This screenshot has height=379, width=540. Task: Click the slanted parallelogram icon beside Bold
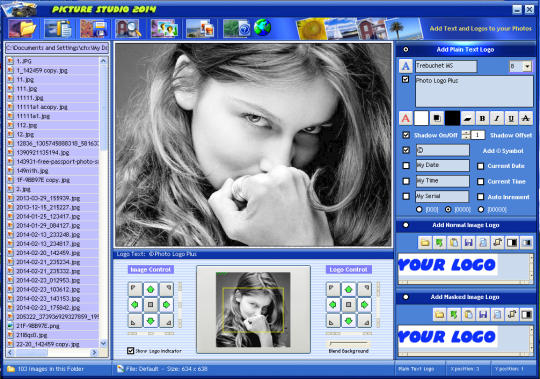pos(468,118)
